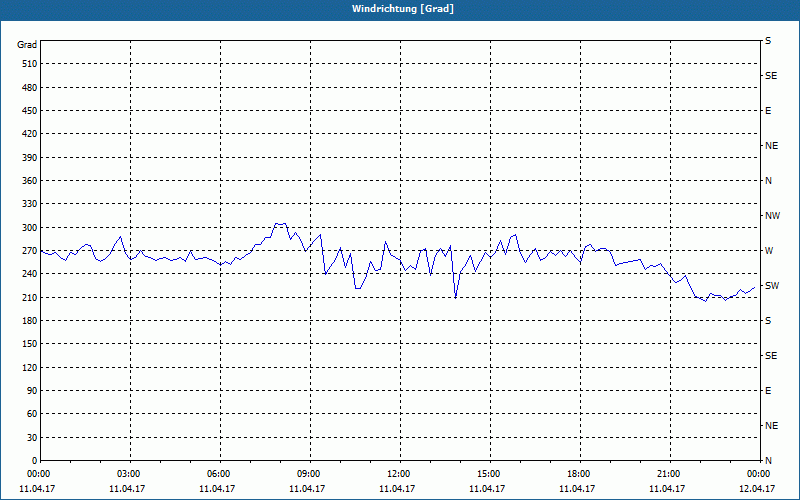This screenshot has height=500, width=800.
Task: Click the 11.04.17 date under 21:00
Action: click(x=667, y=488)
